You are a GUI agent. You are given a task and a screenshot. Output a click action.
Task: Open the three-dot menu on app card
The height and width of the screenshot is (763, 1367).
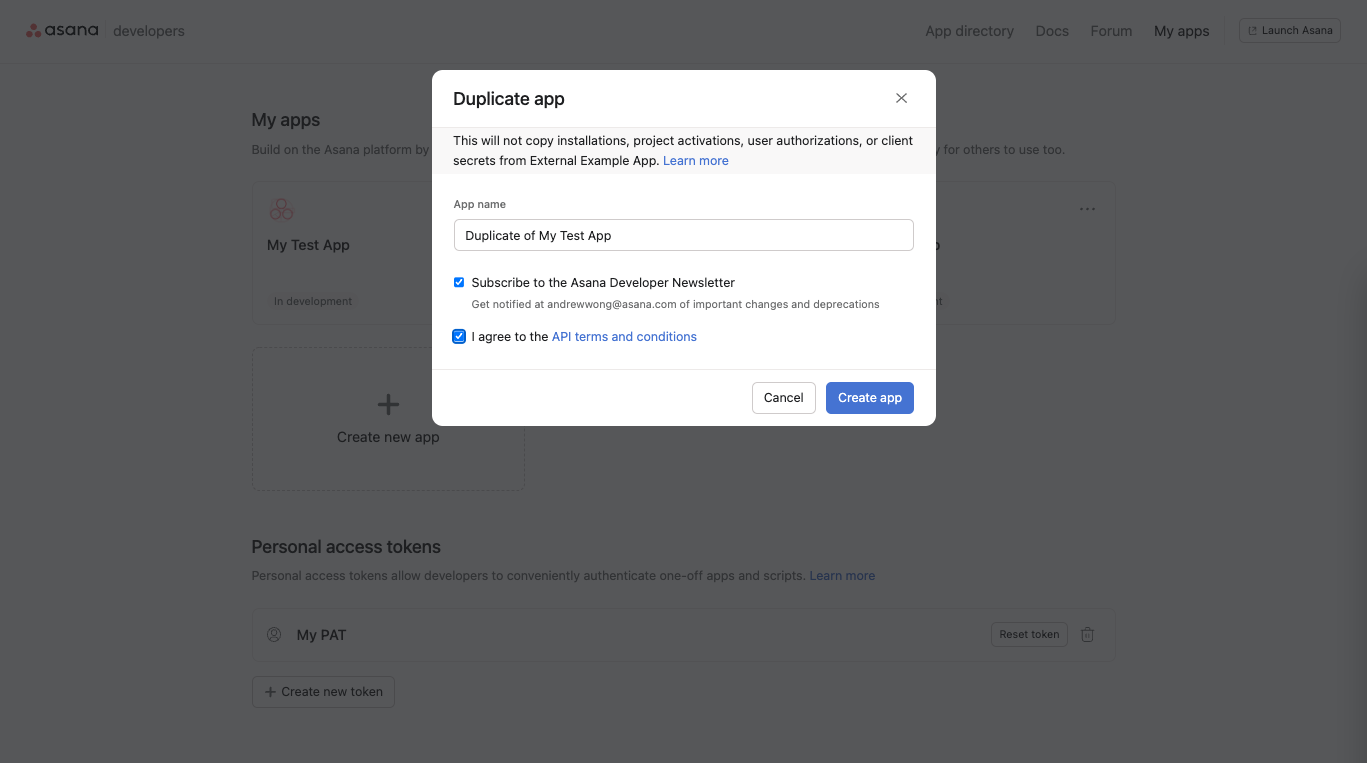coord(1087,209)
